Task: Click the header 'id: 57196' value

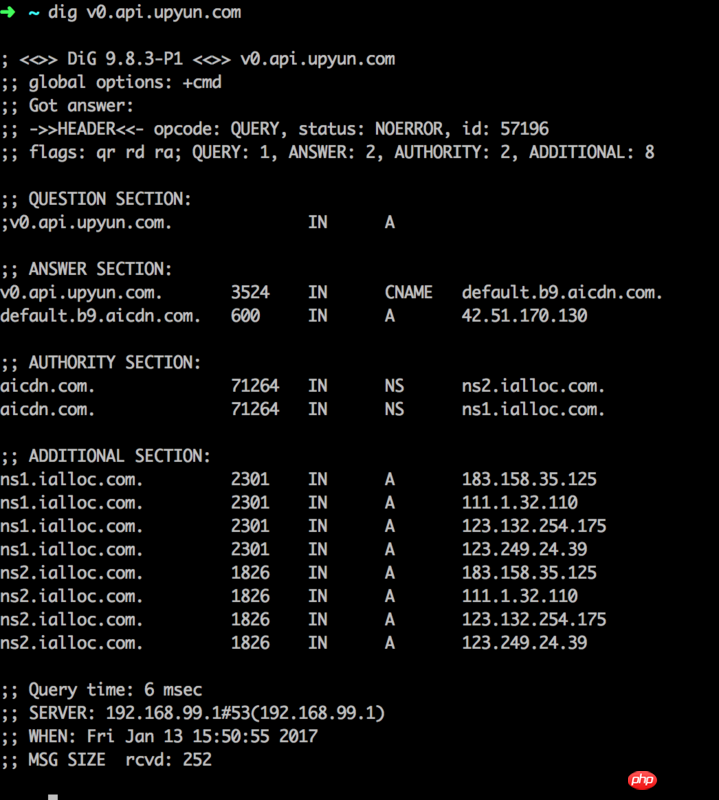Action: [x=505, y=129]
